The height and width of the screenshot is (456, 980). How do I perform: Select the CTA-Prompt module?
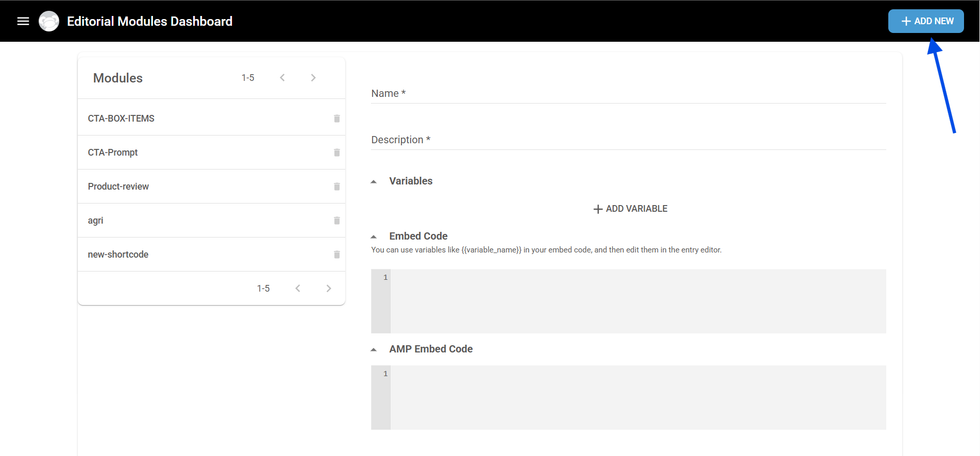coord(211,152)
